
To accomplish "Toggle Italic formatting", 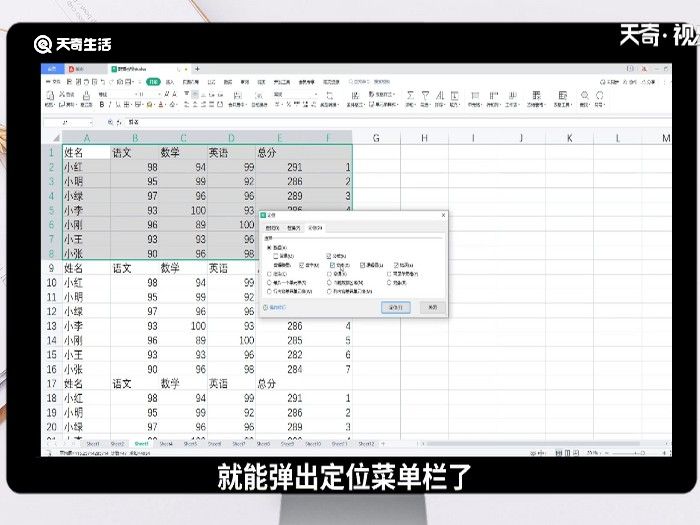I will [110, 104].
